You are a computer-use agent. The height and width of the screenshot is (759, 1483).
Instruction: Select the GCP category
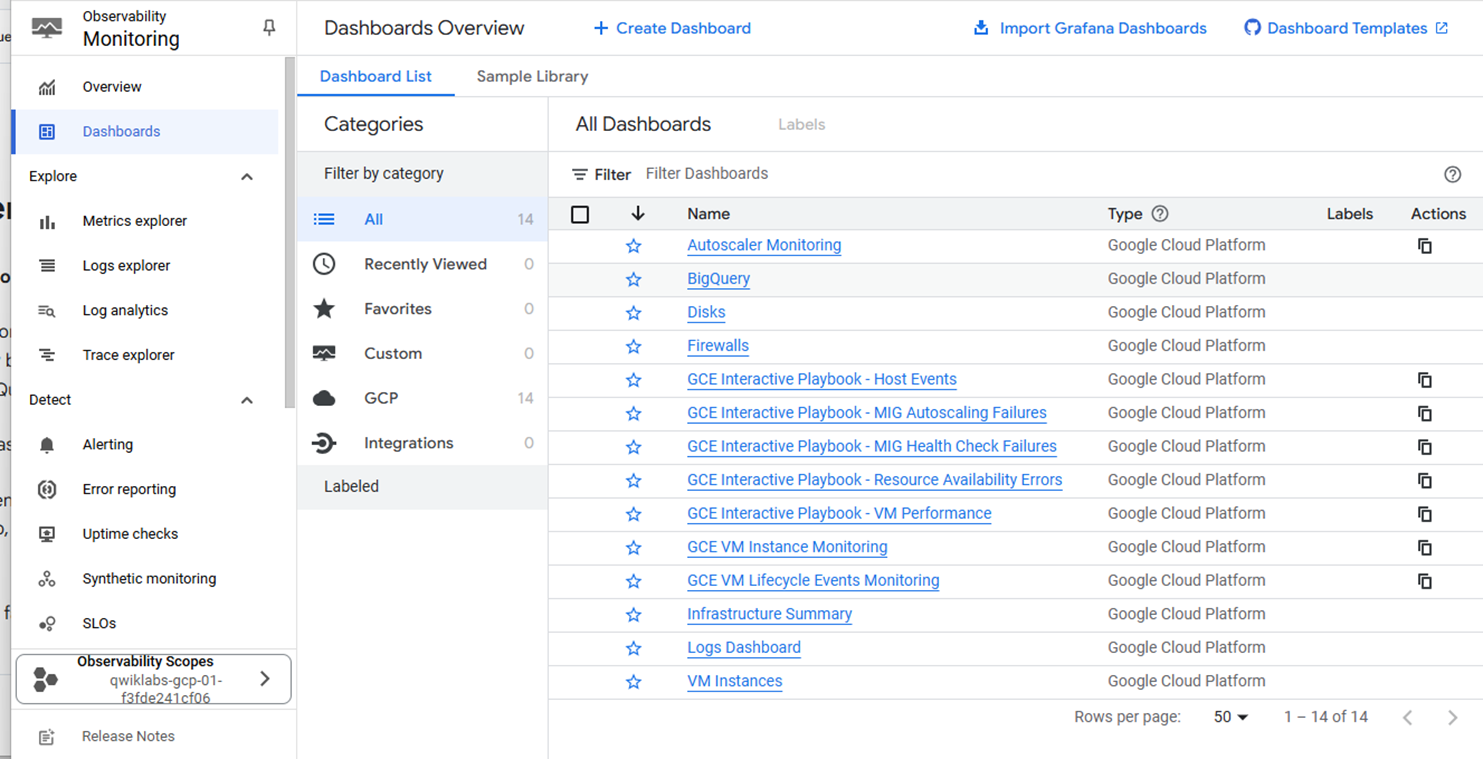click(381, 398)
